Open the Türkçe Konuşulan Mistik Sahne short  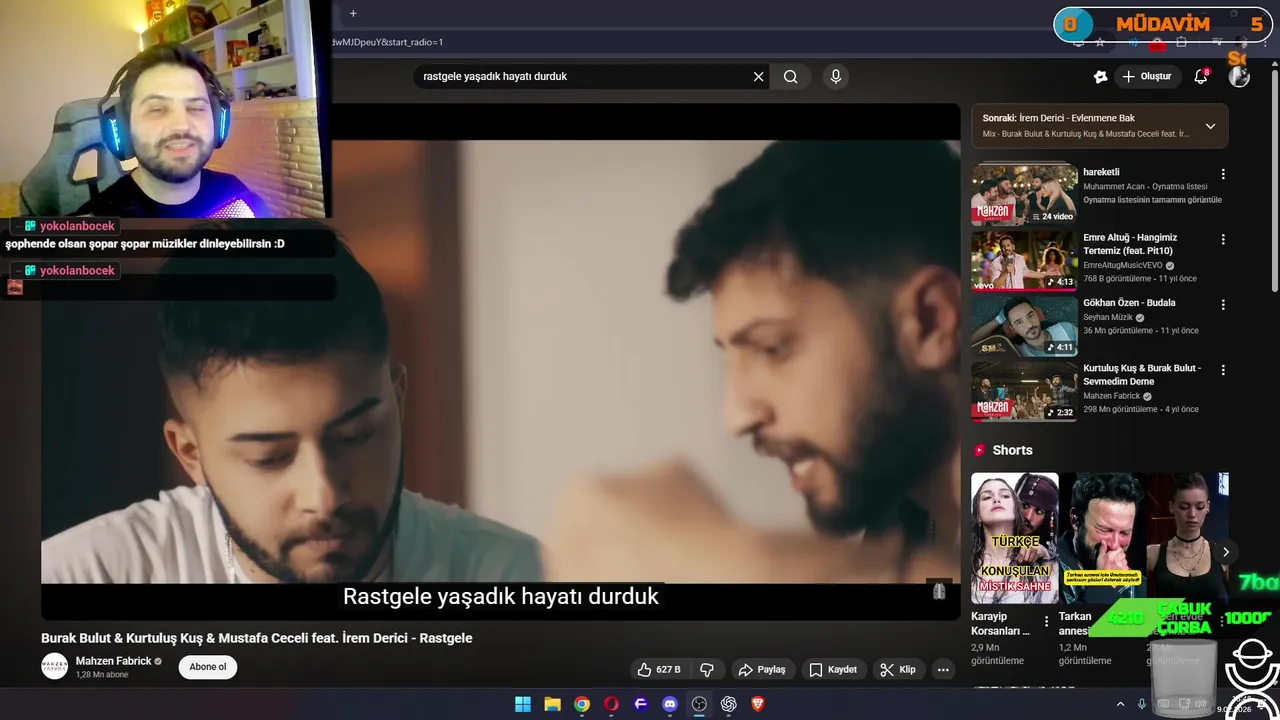click(1014, 538)
